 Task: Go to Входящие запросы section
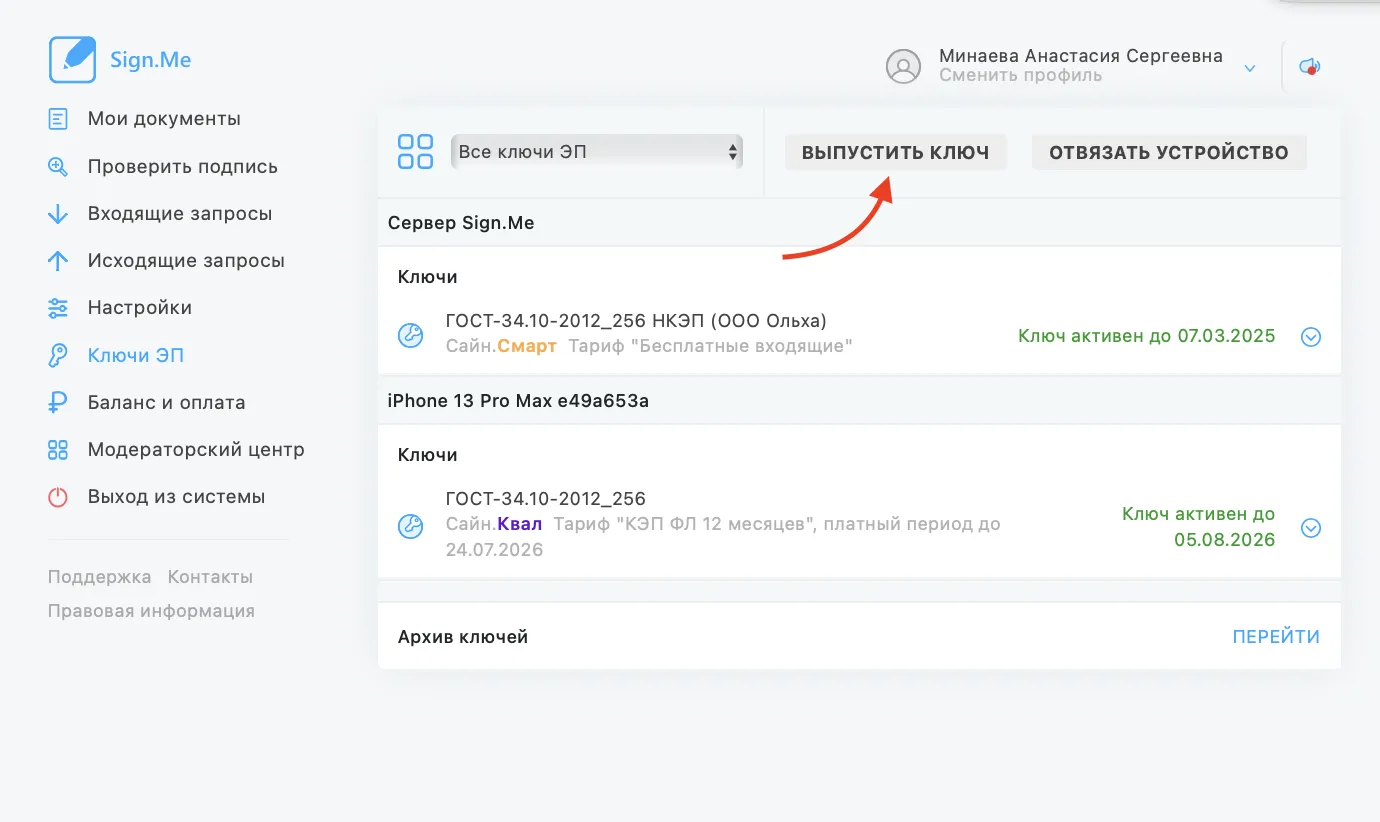coord(179,214)
